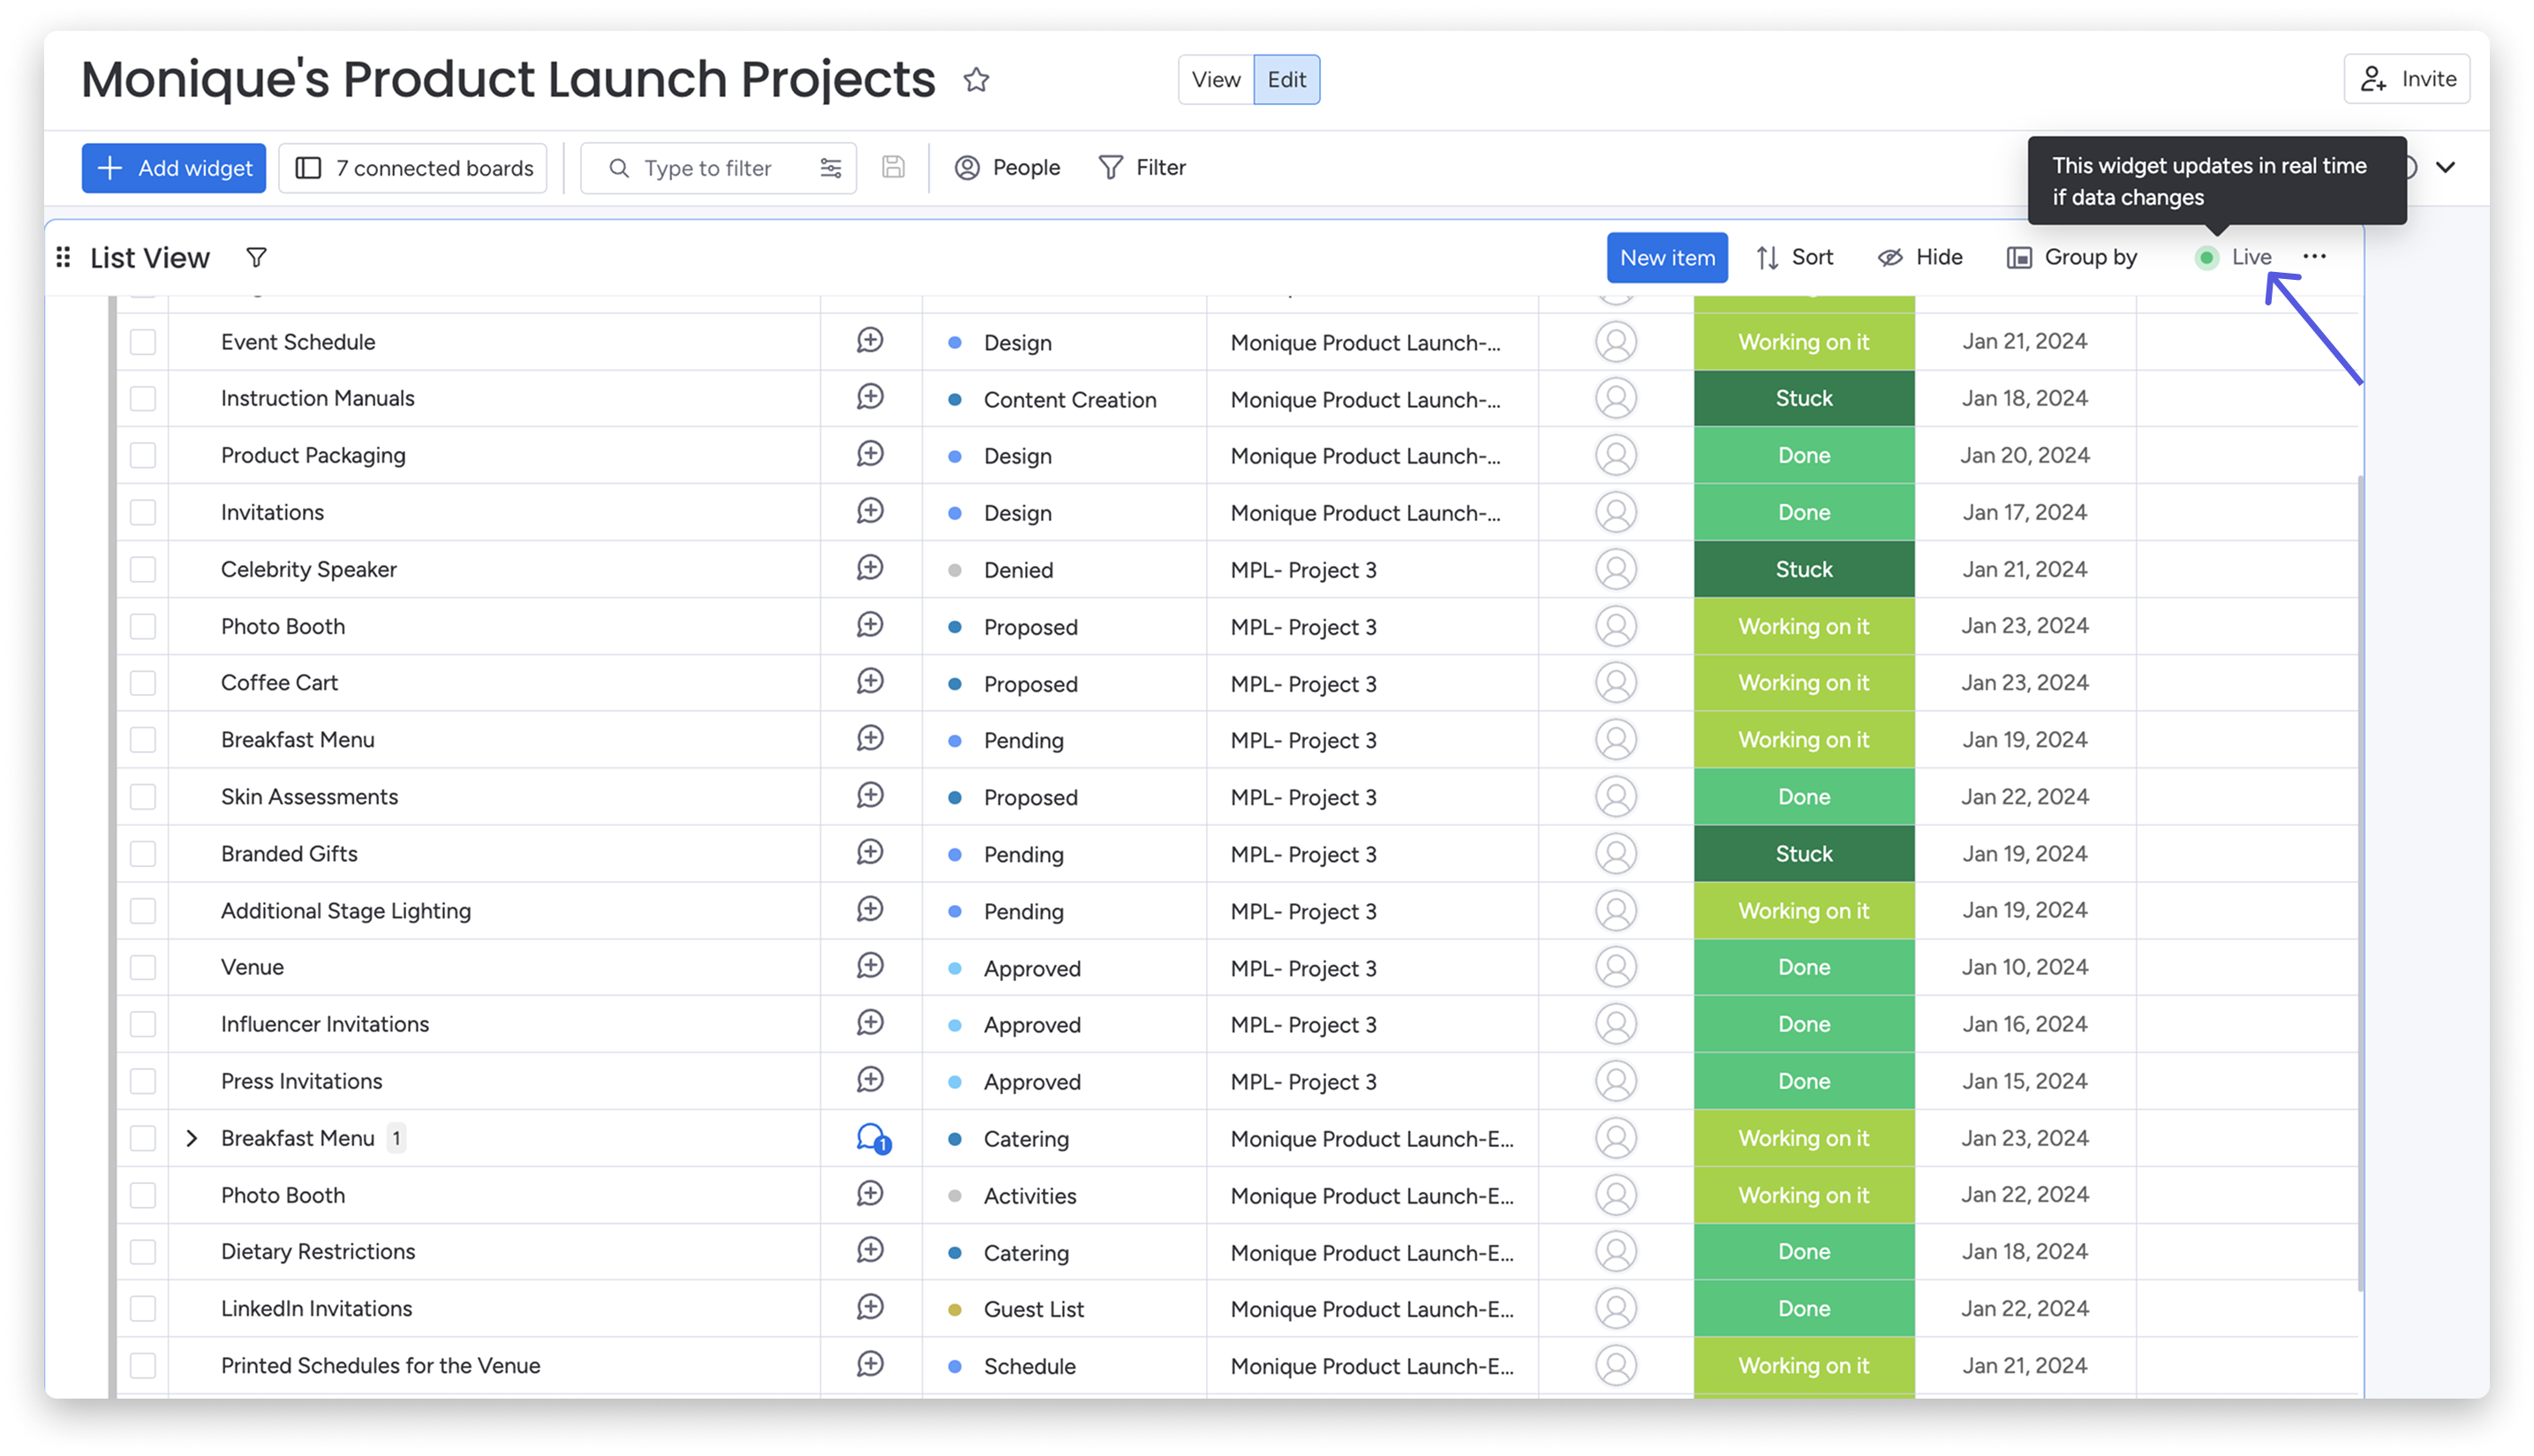The height and width of the screenshot is (1456, 2534).
Task: Open the Sort options
Action: [1794, 258]
